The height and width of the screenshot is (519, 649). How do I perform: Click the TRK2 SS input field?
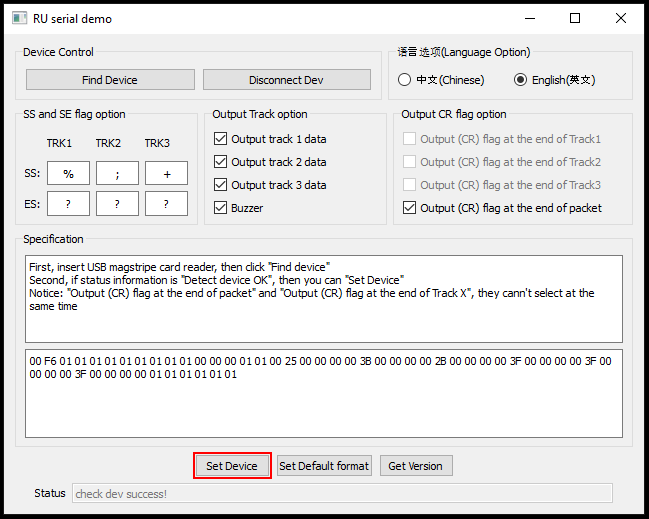point(117,174)
